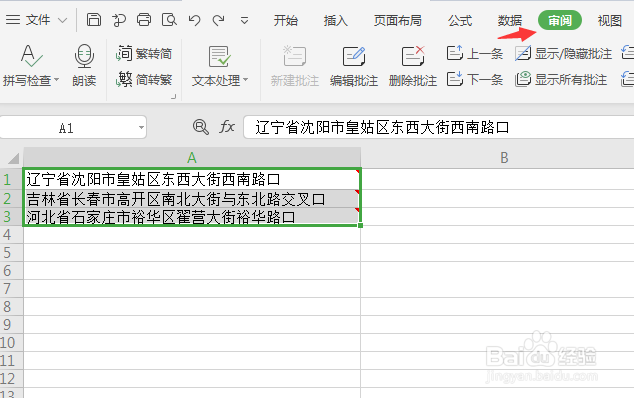
Task: Open Print Preview icon
Action: click(x=169, y=19)
